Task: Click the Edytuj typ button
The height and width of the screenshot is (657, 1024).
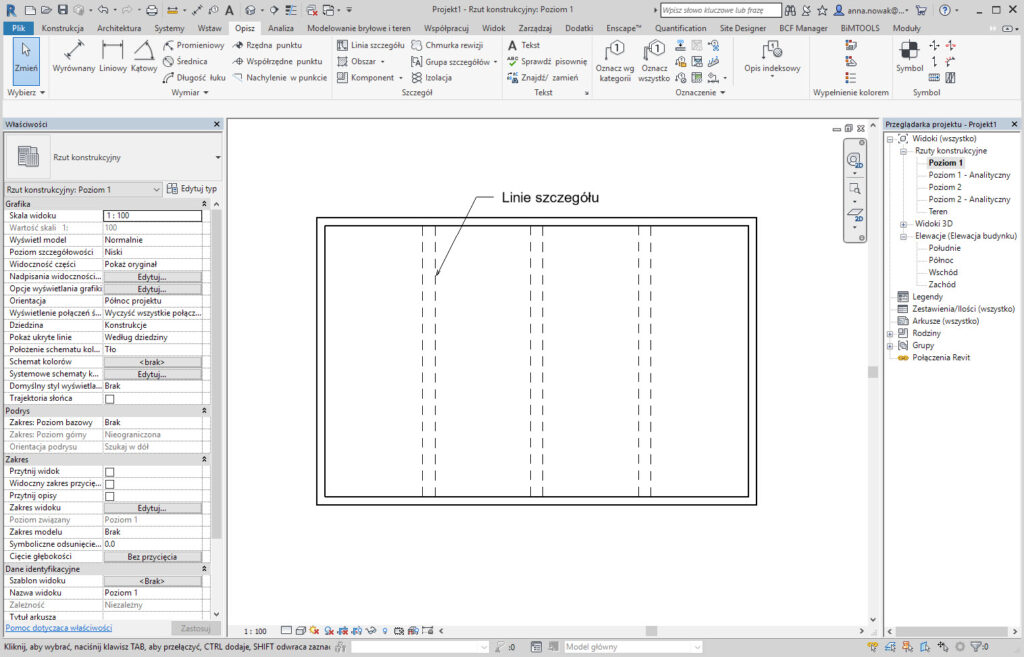Action: click(192, 189)
